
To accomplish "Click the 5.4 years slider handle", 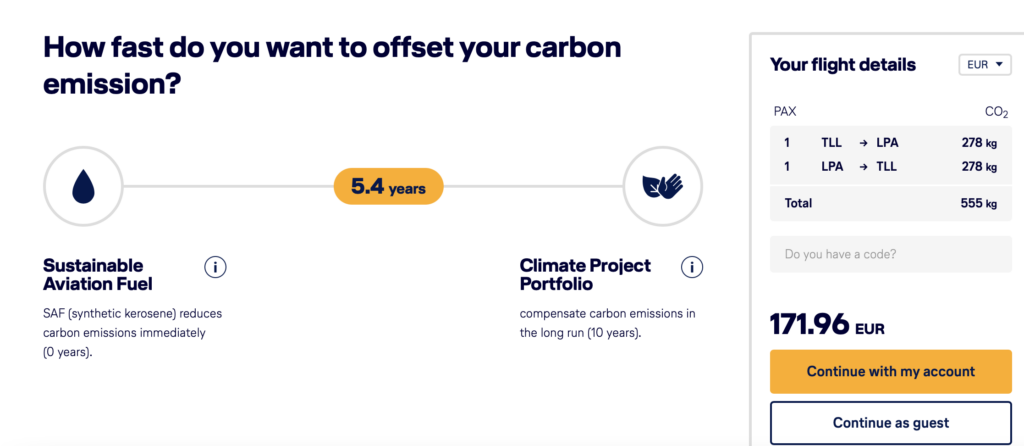I will [388, 187].
